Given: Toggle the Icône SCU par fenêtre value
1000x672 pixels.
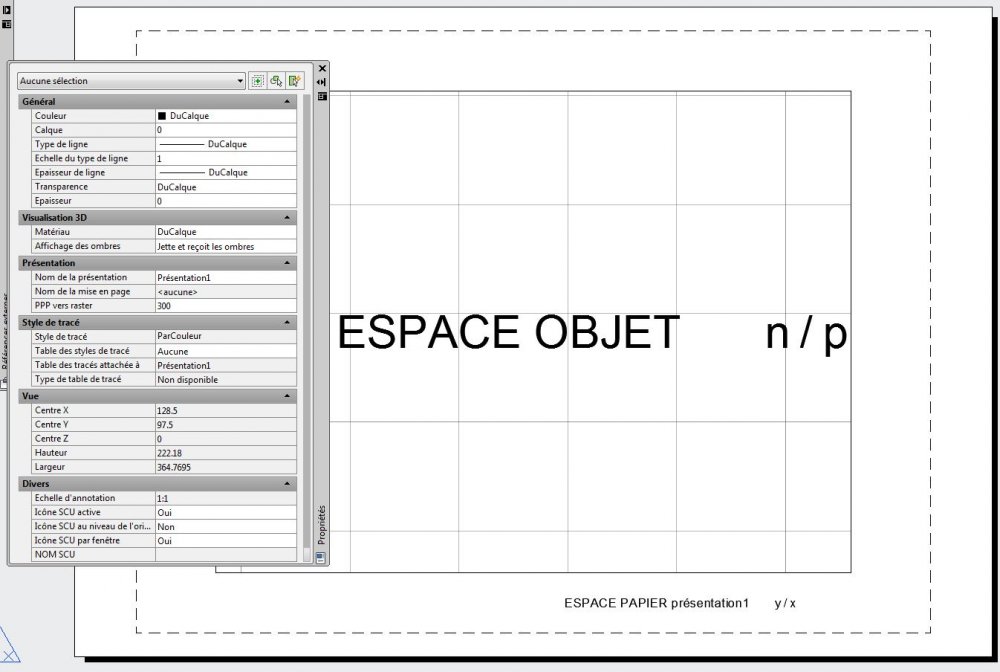Looking at the screenshot, I should click(226, 541).
